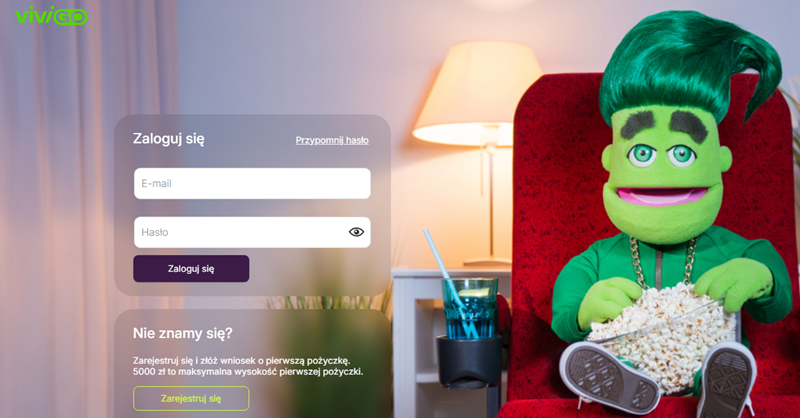The width and height of the screenshot is (800, 418).
Task: Click the puppet's right sneaker sole
Action: (x=726, y=380)
